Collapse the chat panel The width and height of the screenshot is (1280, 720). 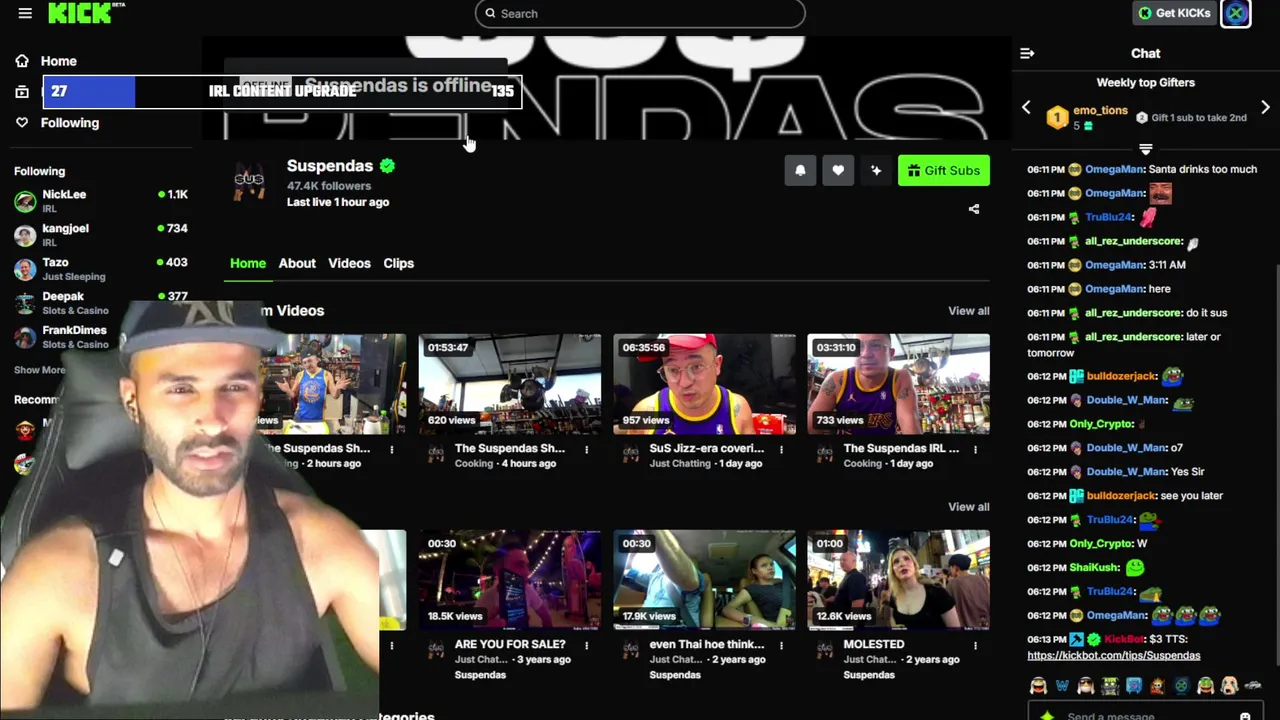(1026, 53)
